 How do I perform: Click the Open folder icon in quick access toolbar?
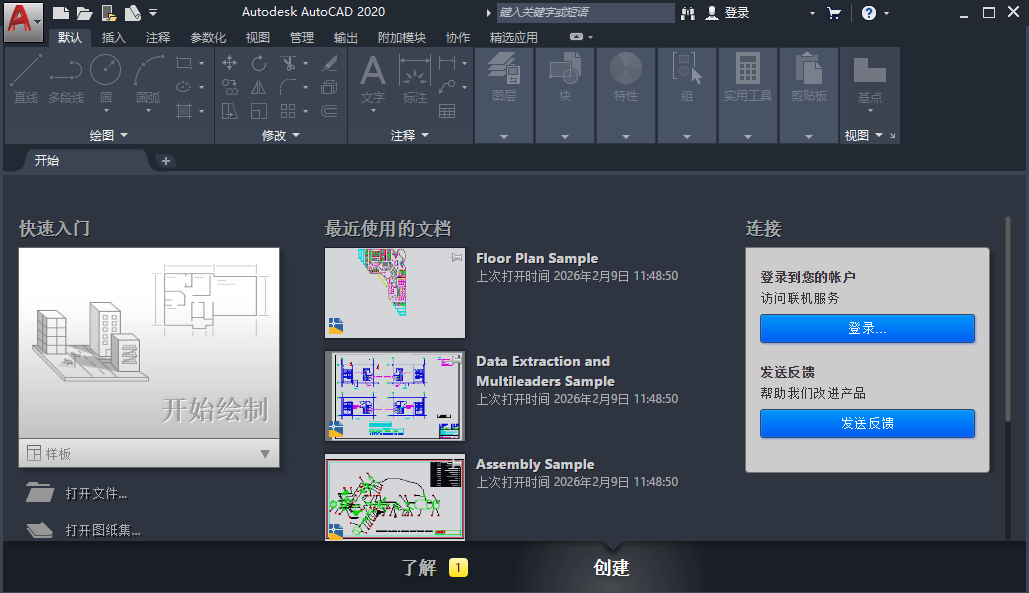(84, 13)
